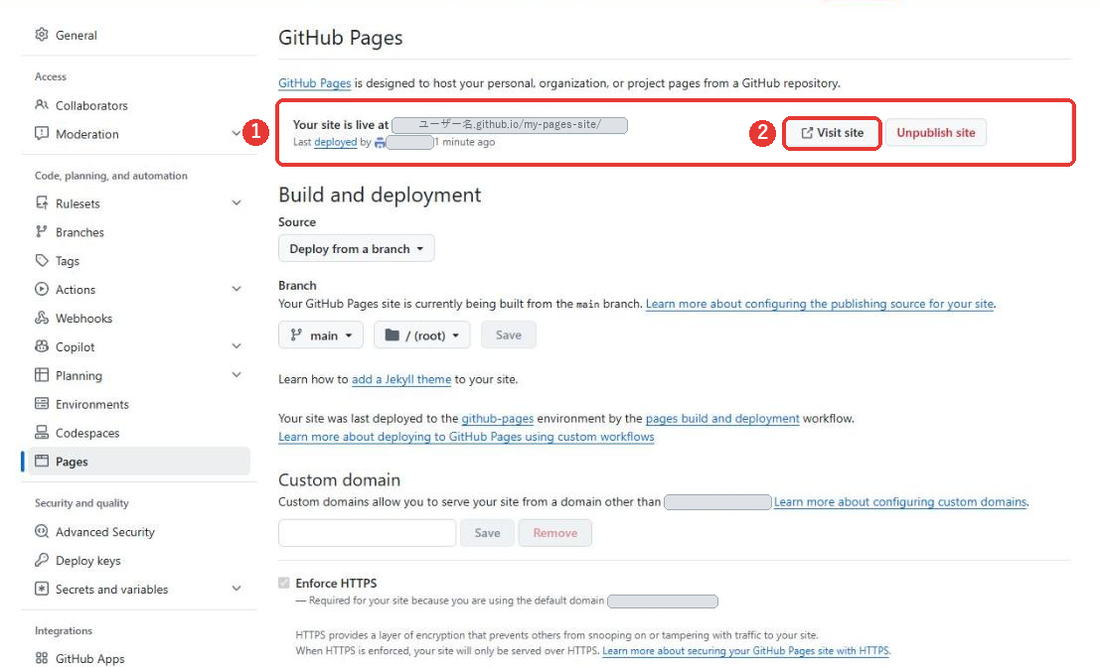Open the github-pages environment link

point(497,419)
